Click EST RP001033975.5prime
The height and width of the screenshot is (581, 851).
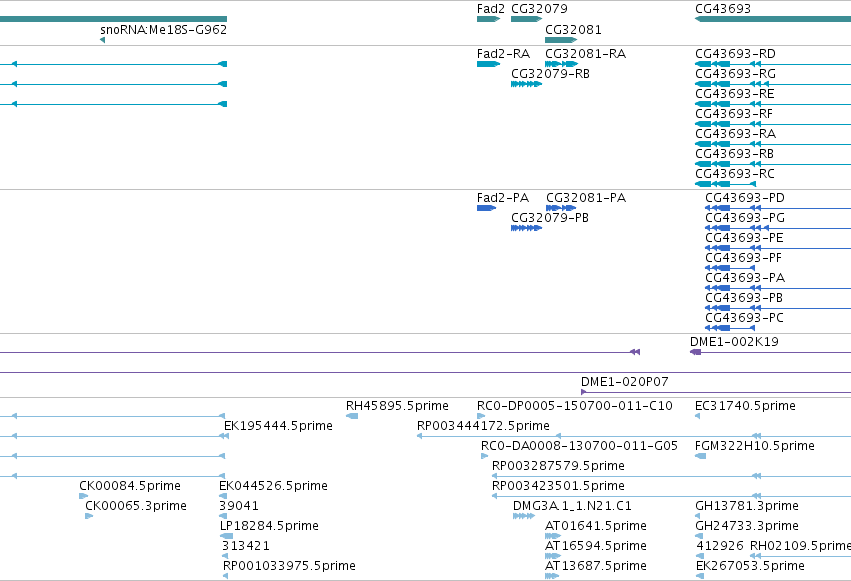click(225, 576)
